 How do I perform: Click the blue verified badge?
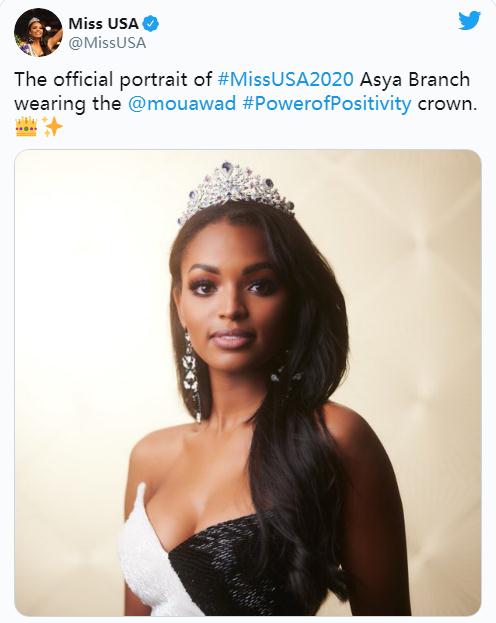click(151, 24)
